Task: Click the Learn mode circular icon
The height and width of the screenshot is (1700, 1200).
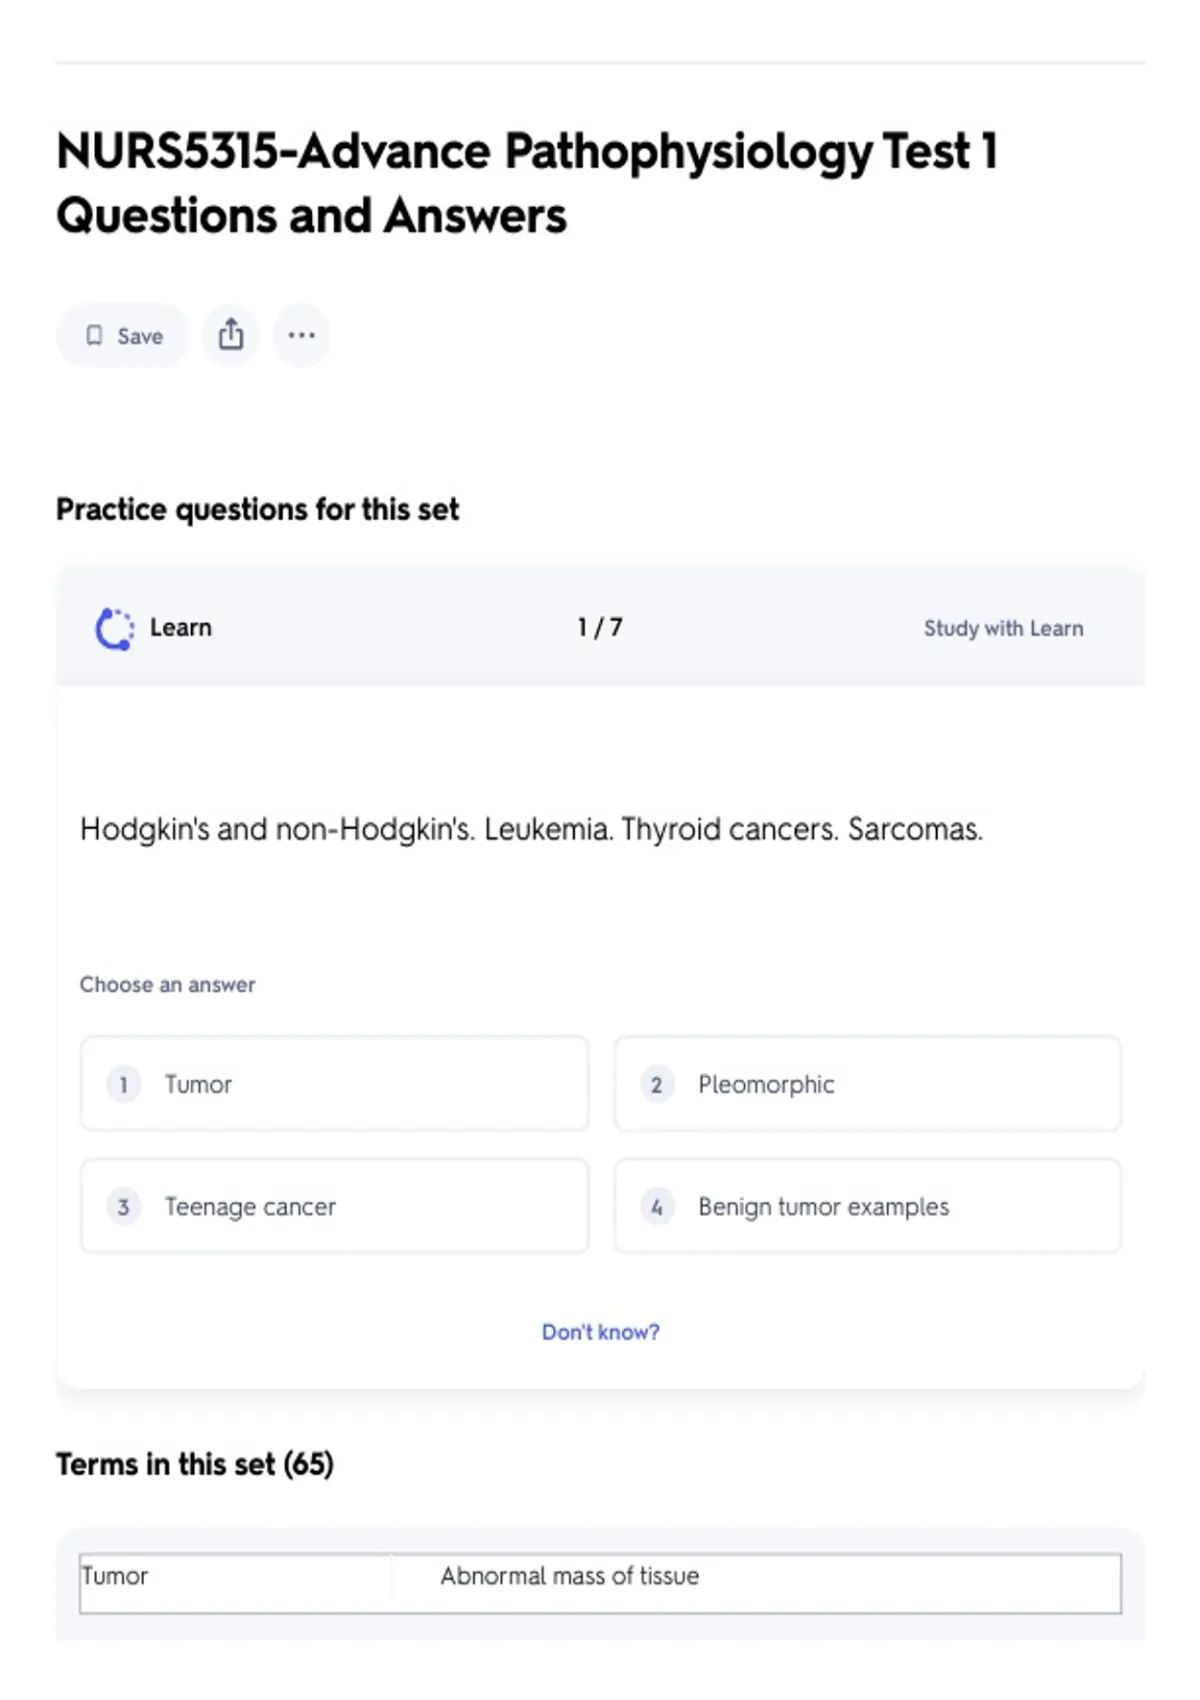Action: pyautogui.click(x=114, y=629)
